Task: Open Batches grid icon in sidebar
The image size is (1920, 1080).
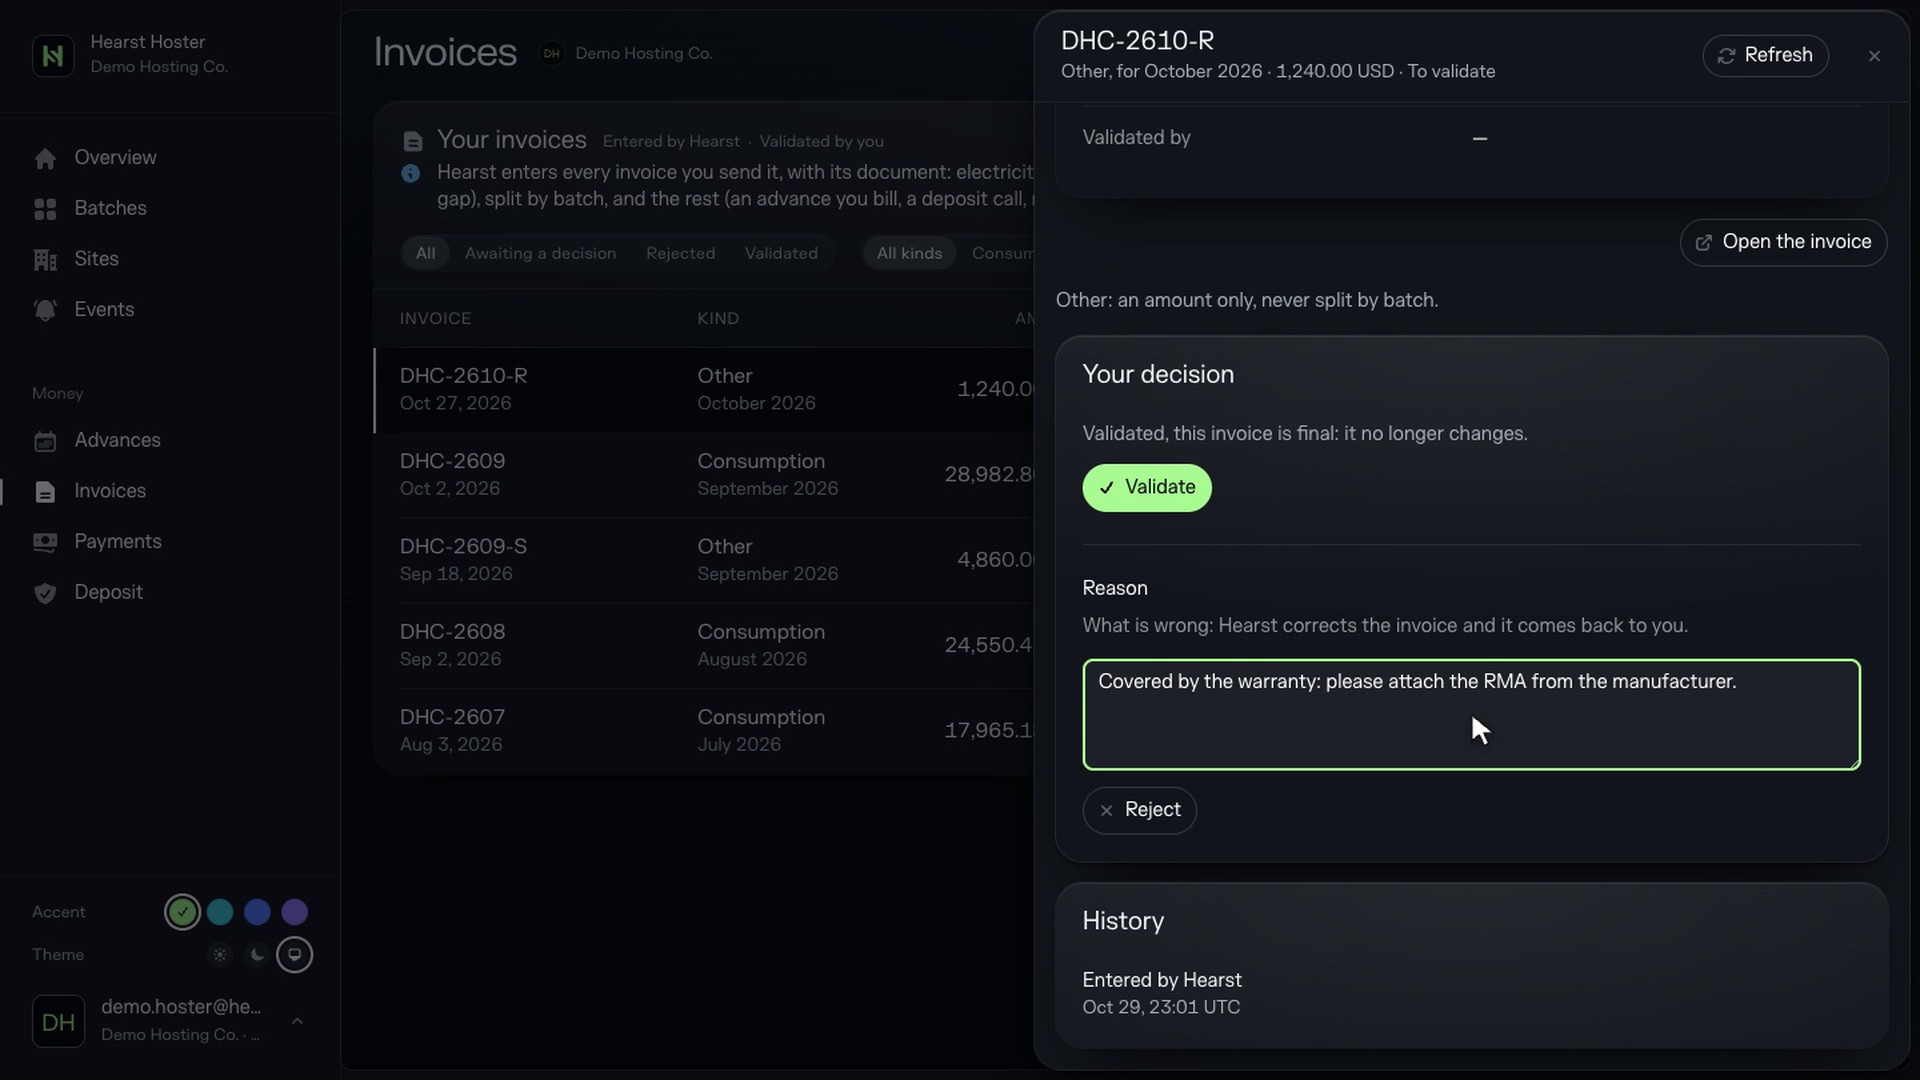Action: pos(45,209)
